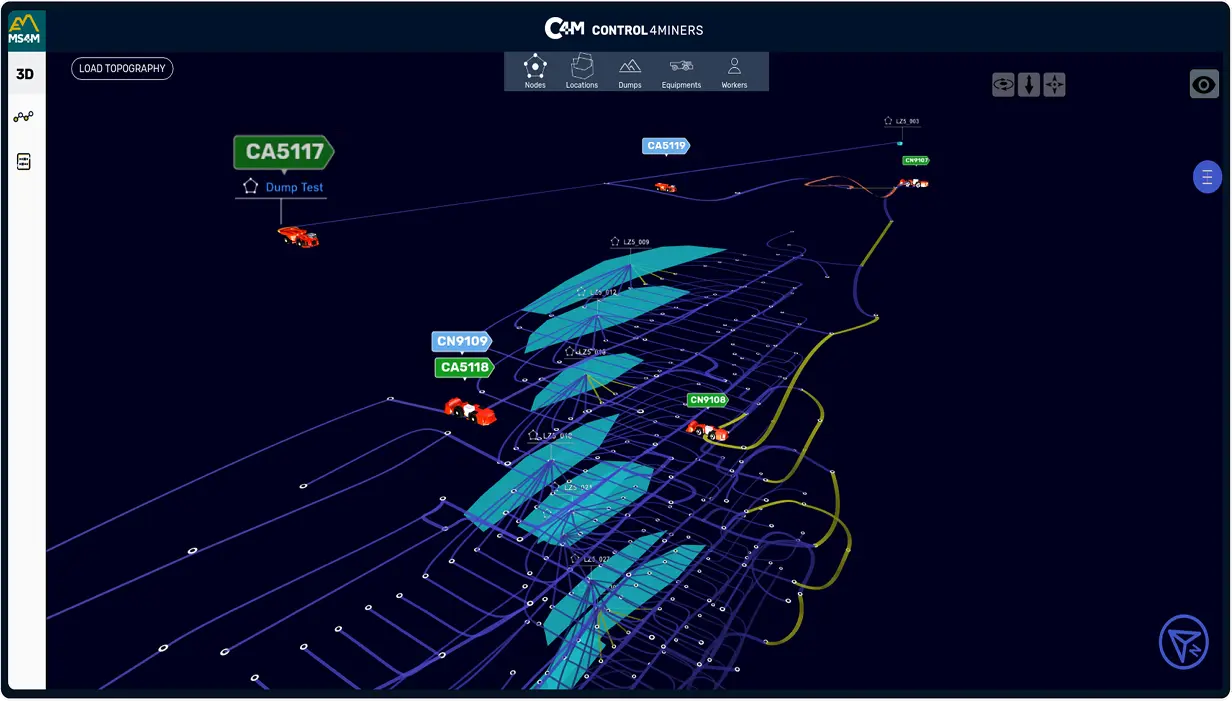
Task: Toggle the Nodes layer in top toolbar
Action: (535, 72)
